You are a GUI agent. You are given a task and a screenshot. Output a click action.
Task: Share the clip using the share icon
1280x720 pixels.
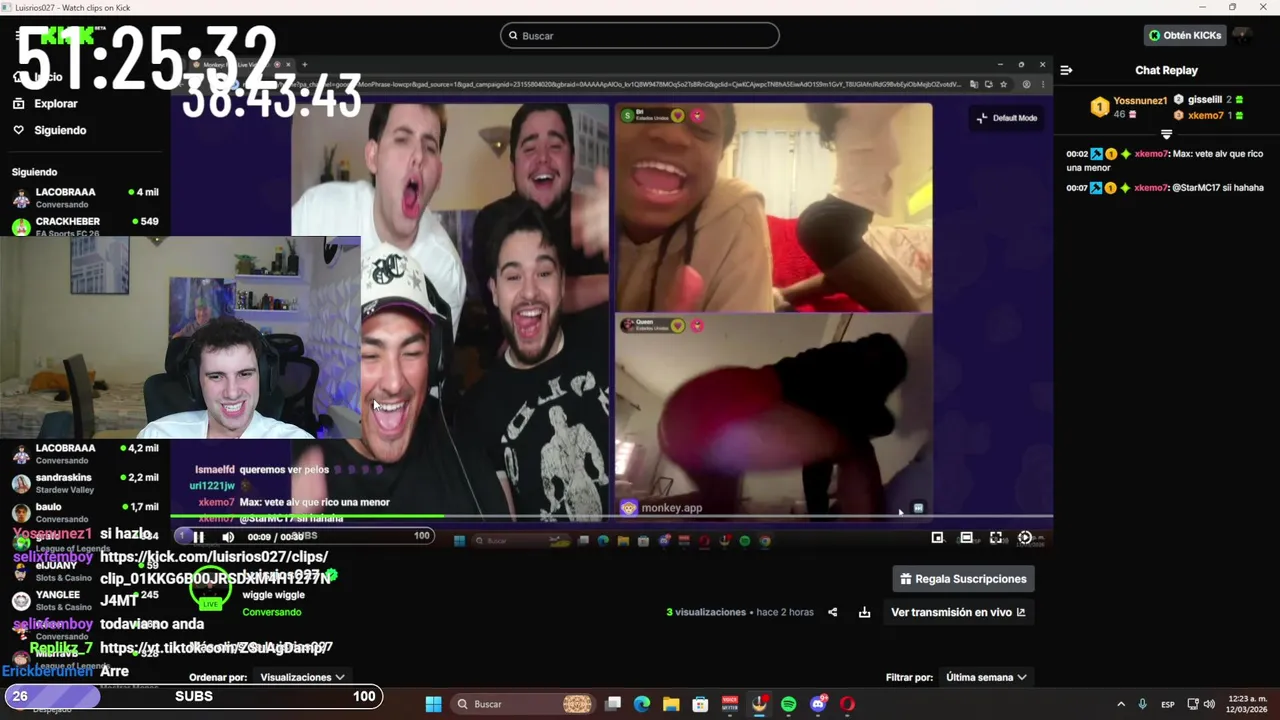832,612
